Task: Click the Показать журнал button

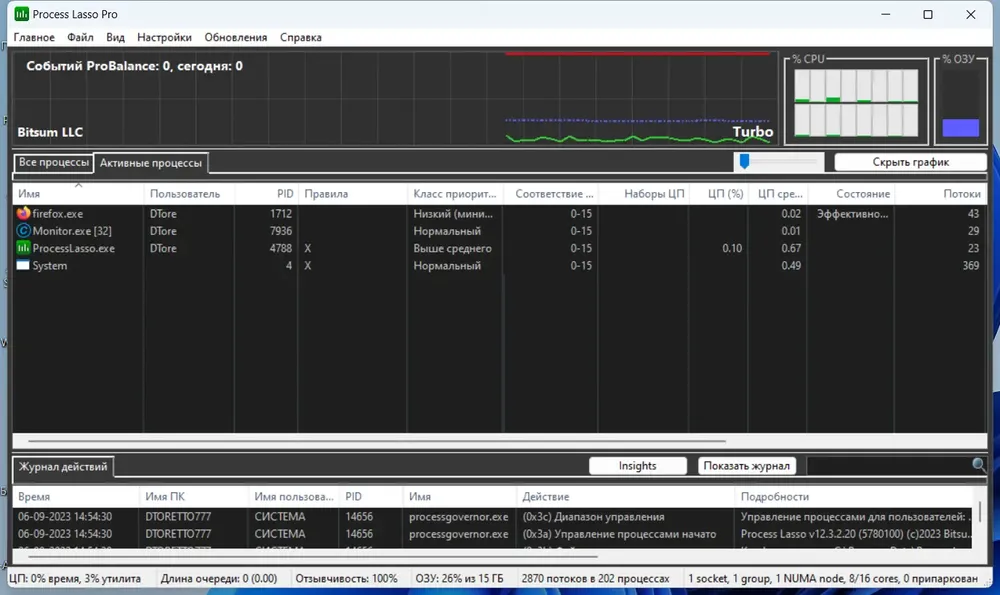Action: 746,466
